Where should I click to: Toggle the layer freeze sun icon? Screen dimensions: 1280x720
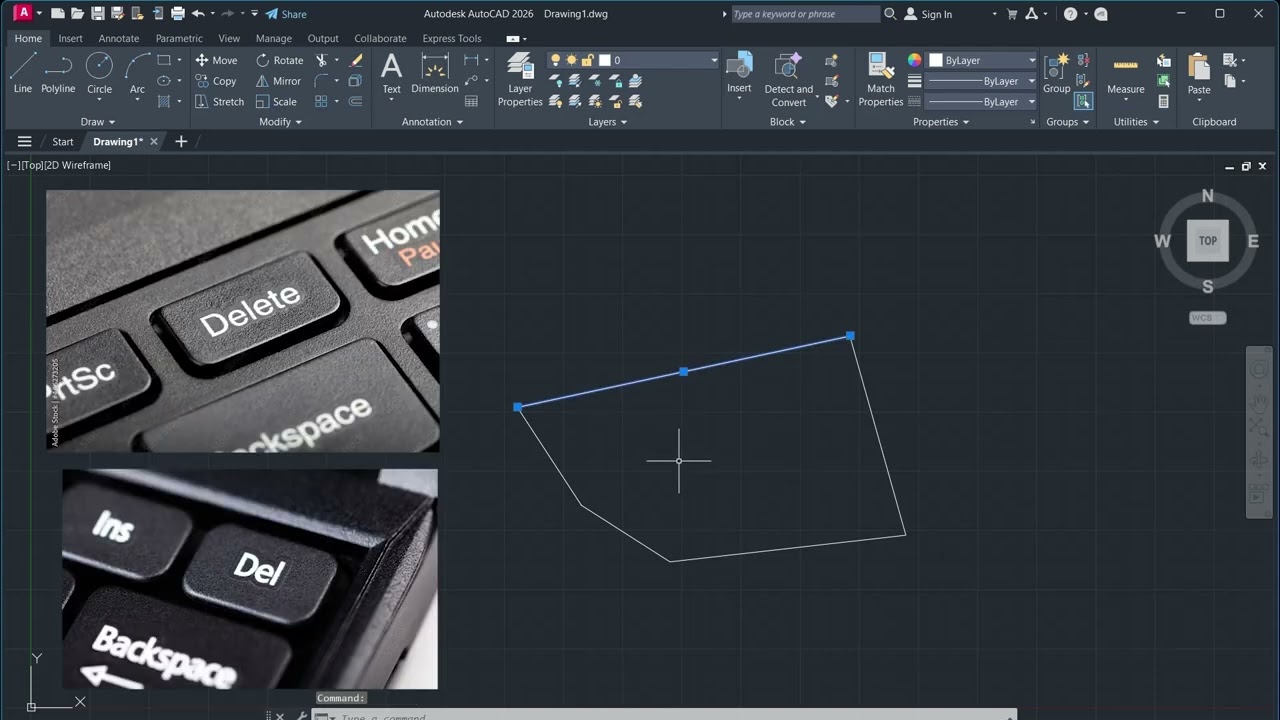572,60
